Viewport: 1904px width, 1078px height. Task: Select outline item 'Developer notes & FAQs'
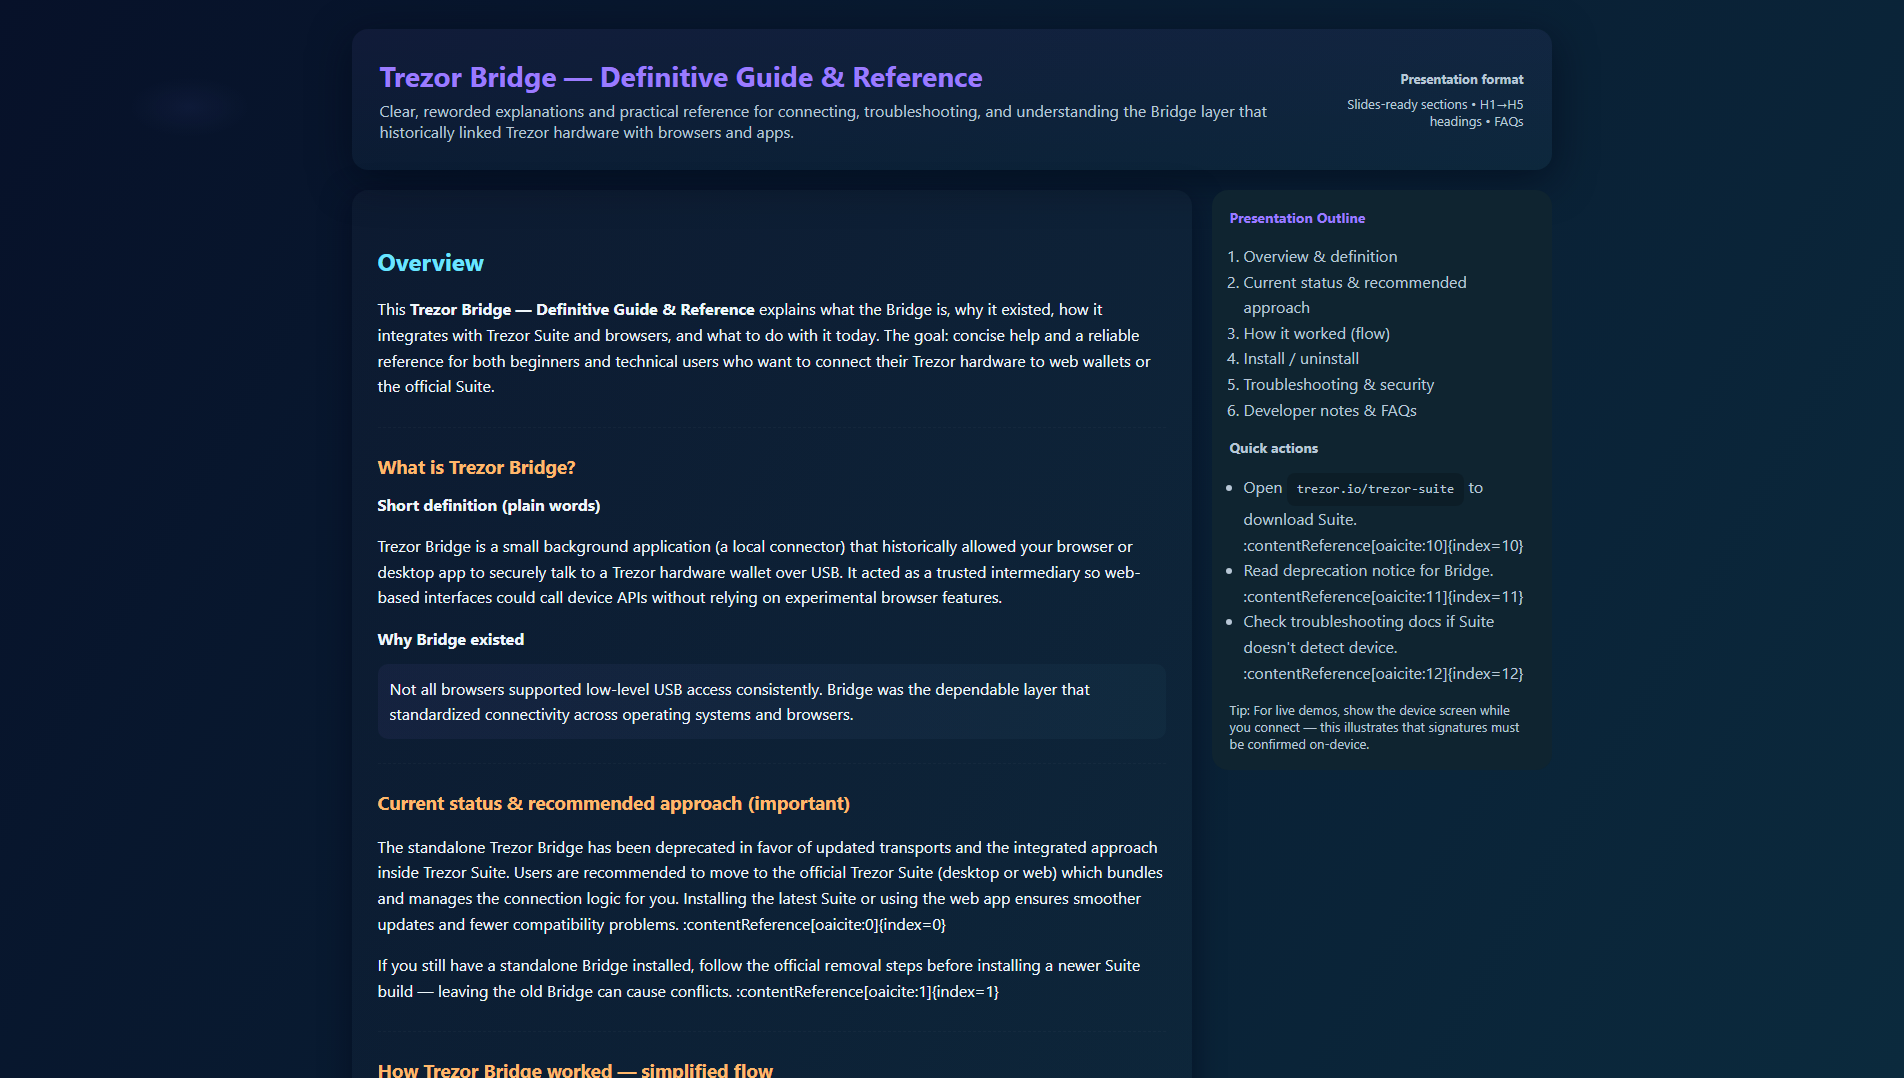click(1329, 411)
